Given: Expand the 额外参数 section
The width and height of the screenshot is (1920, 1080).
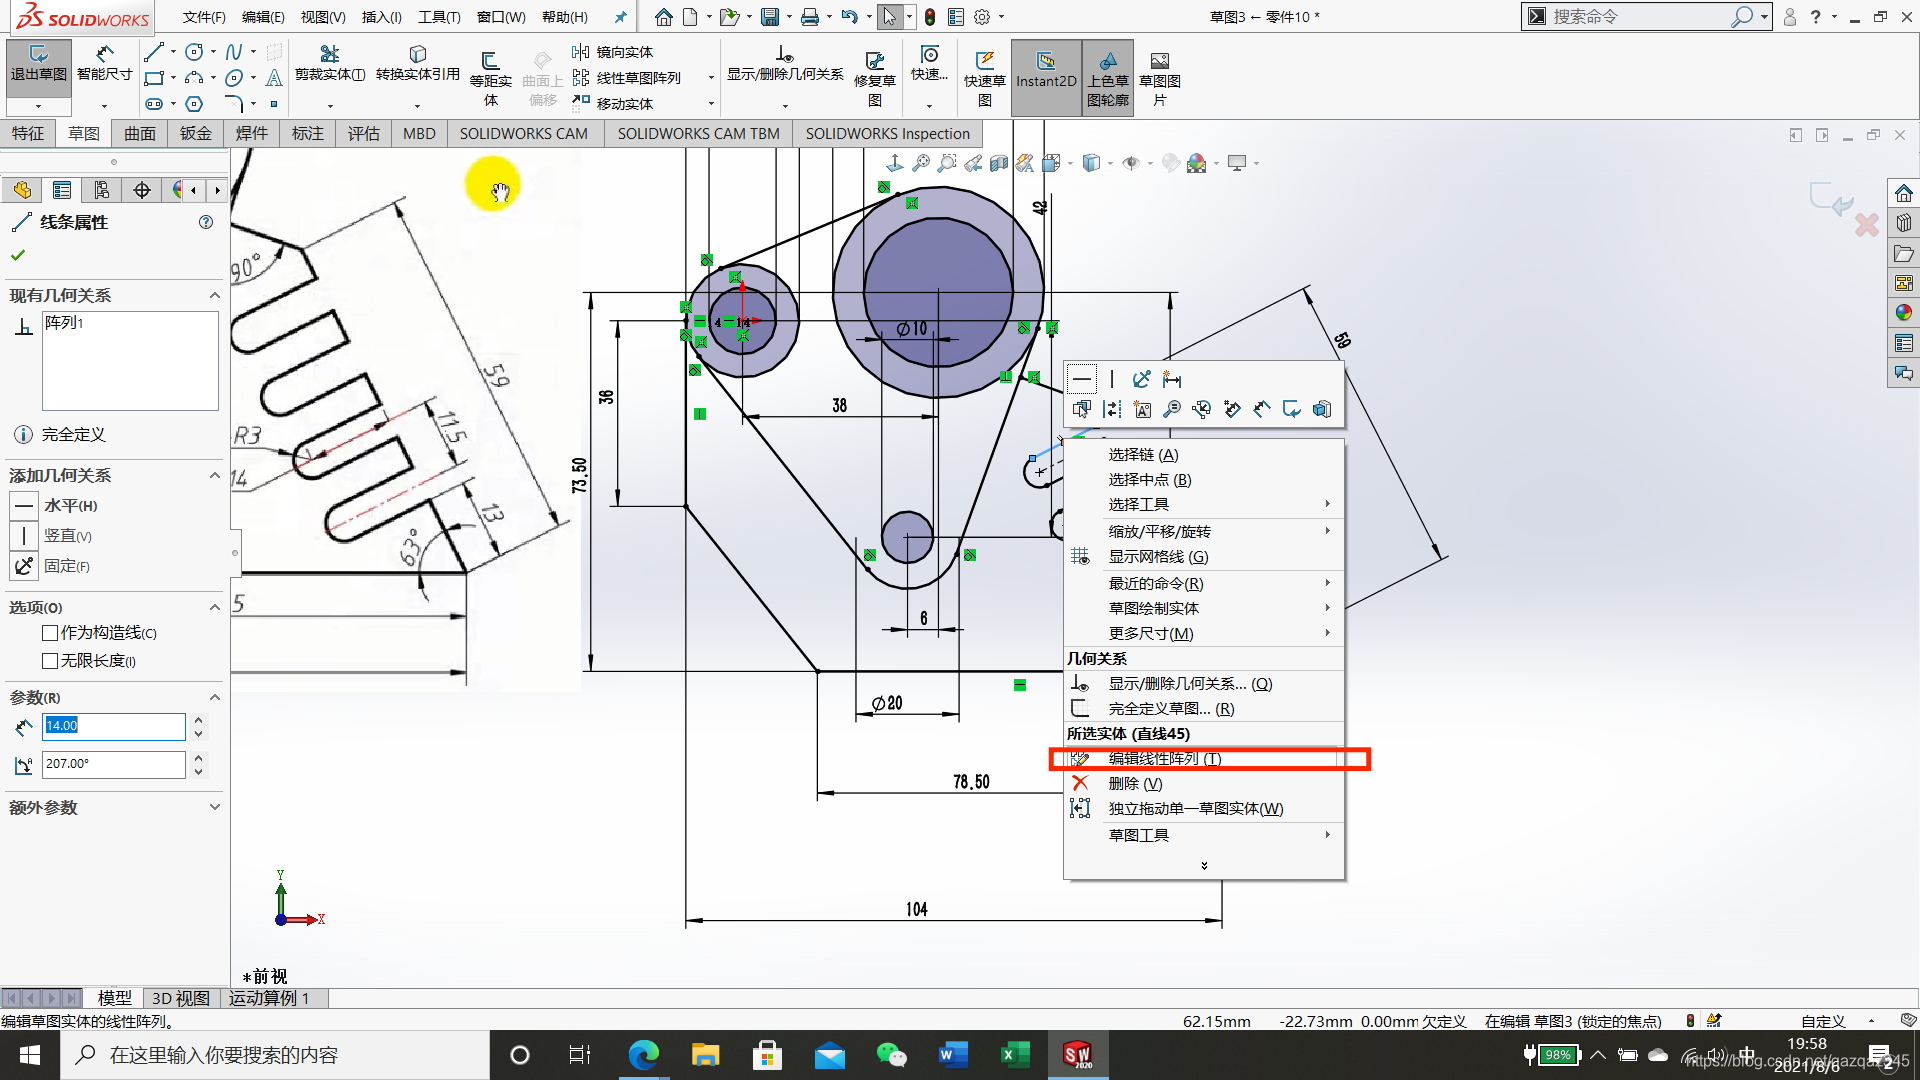Looking at the screenshot, I should point(214,807).
